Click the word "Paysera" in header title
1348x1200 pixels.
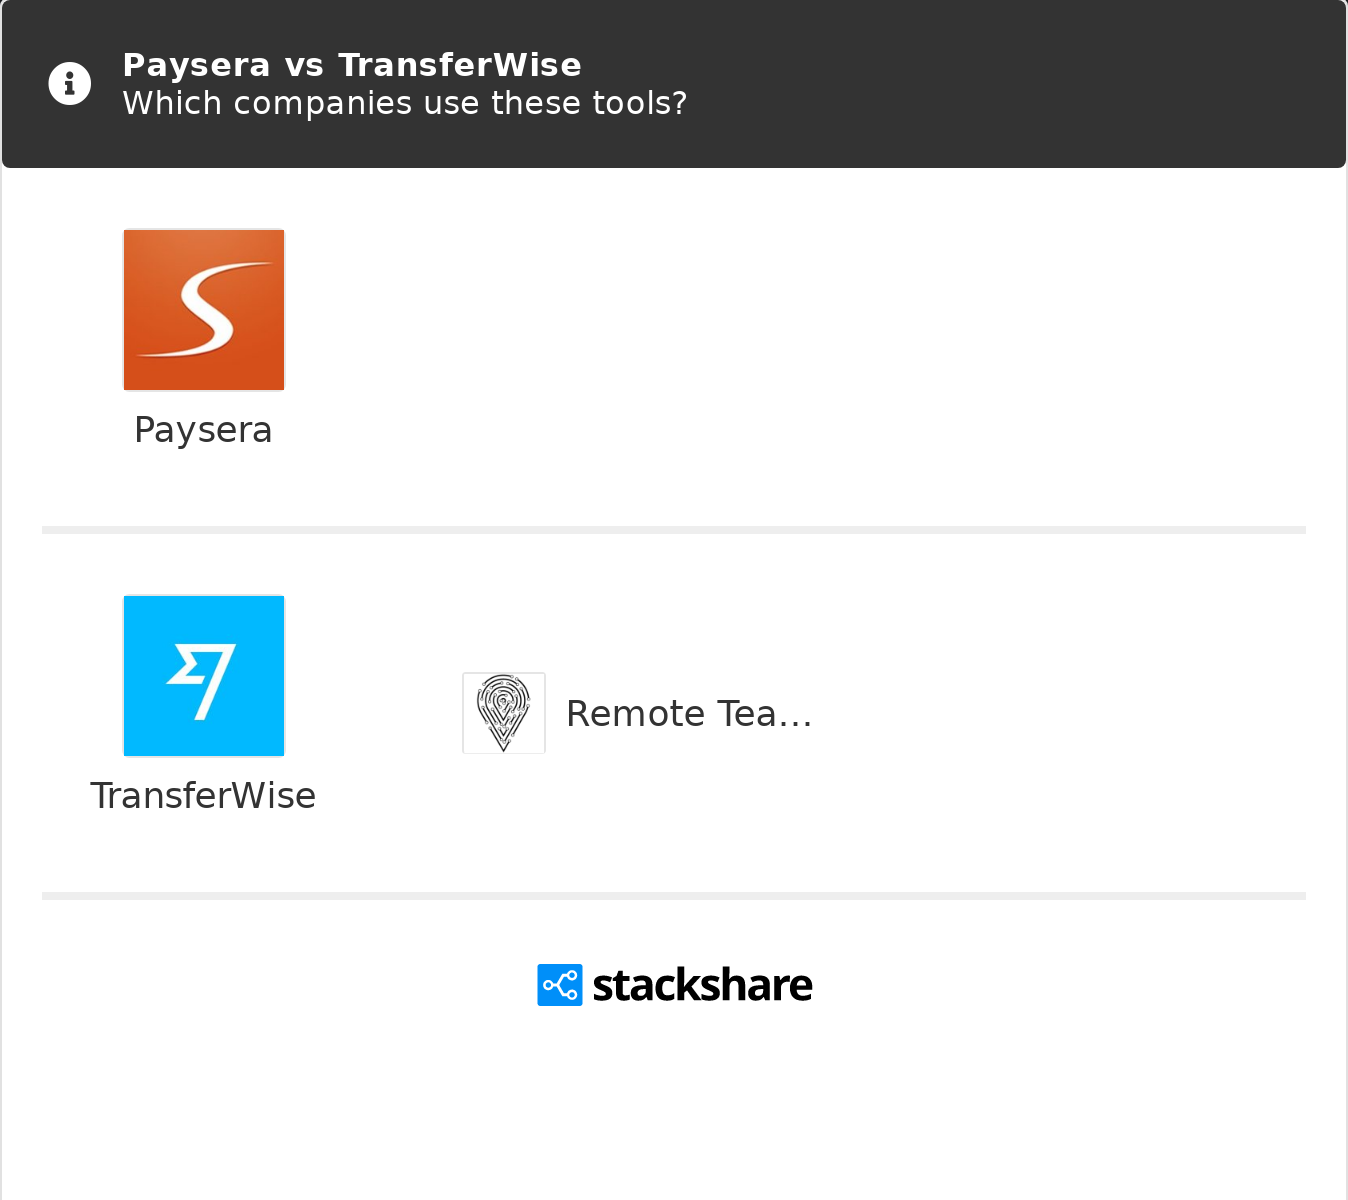pos(196,65)
